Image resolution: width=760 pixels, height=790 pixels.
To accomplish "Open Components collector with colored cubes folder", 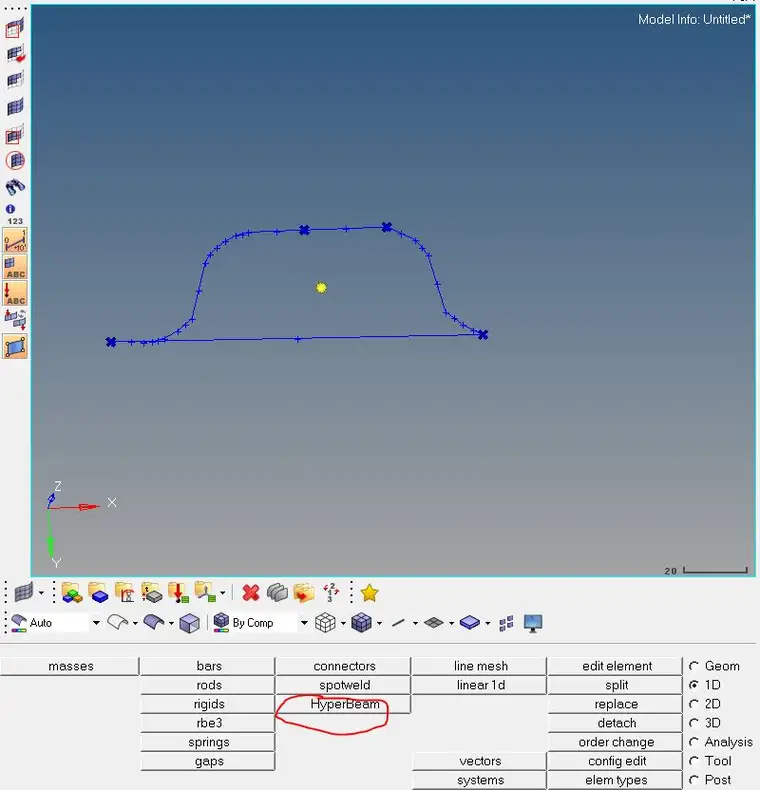I will point(72,592).
